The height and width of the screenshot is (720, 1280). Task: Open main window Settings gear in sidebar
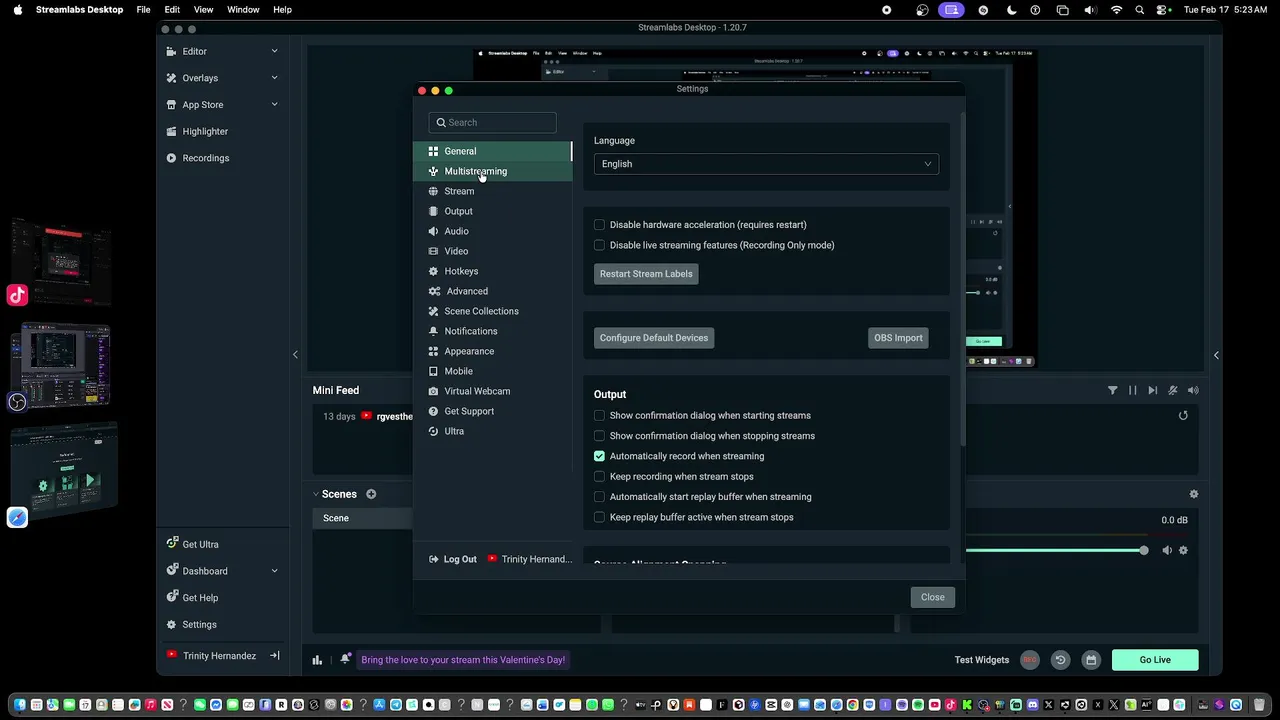tap(172, 624)
